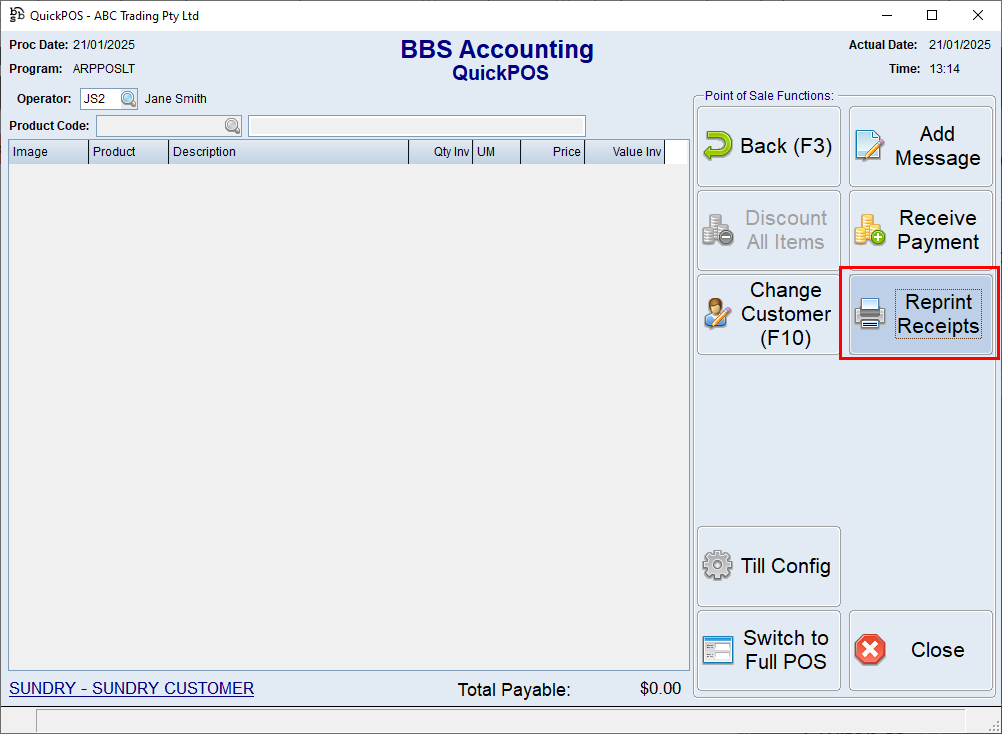Viewport: 1002px width, 734px height.
Task: Open Till Config gear button
Action: [x=768, y=566]
